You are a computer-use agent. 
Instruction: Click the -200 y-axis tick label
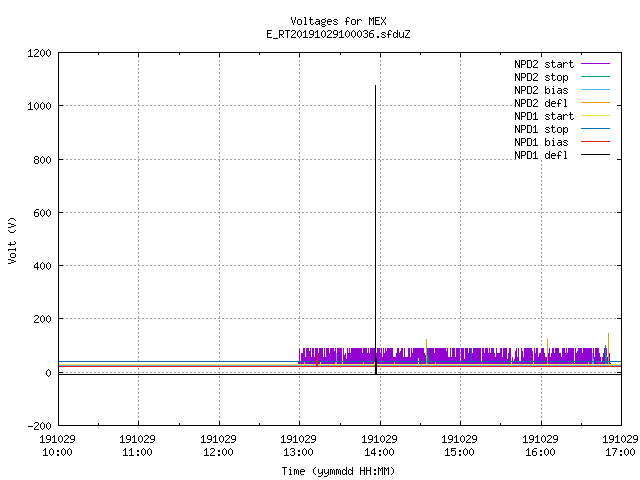(39, 426)
